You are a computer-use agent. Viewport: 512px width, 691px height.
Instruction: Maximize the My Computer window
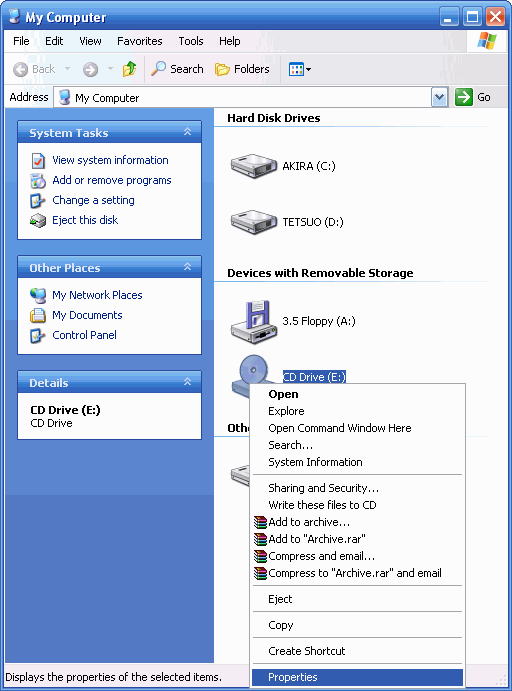472,17
